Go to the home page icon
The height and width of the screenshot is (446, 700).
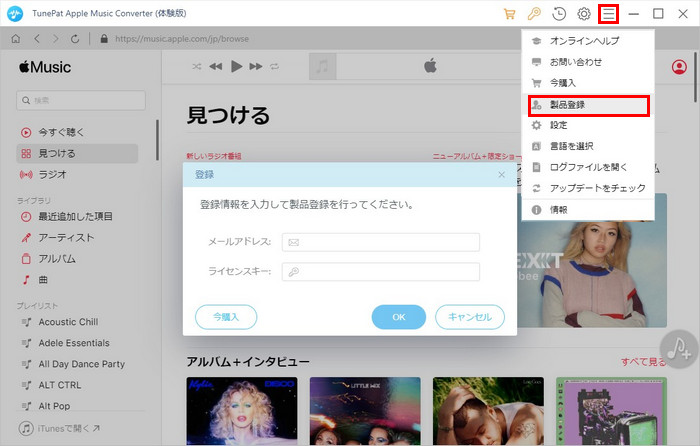16,39
